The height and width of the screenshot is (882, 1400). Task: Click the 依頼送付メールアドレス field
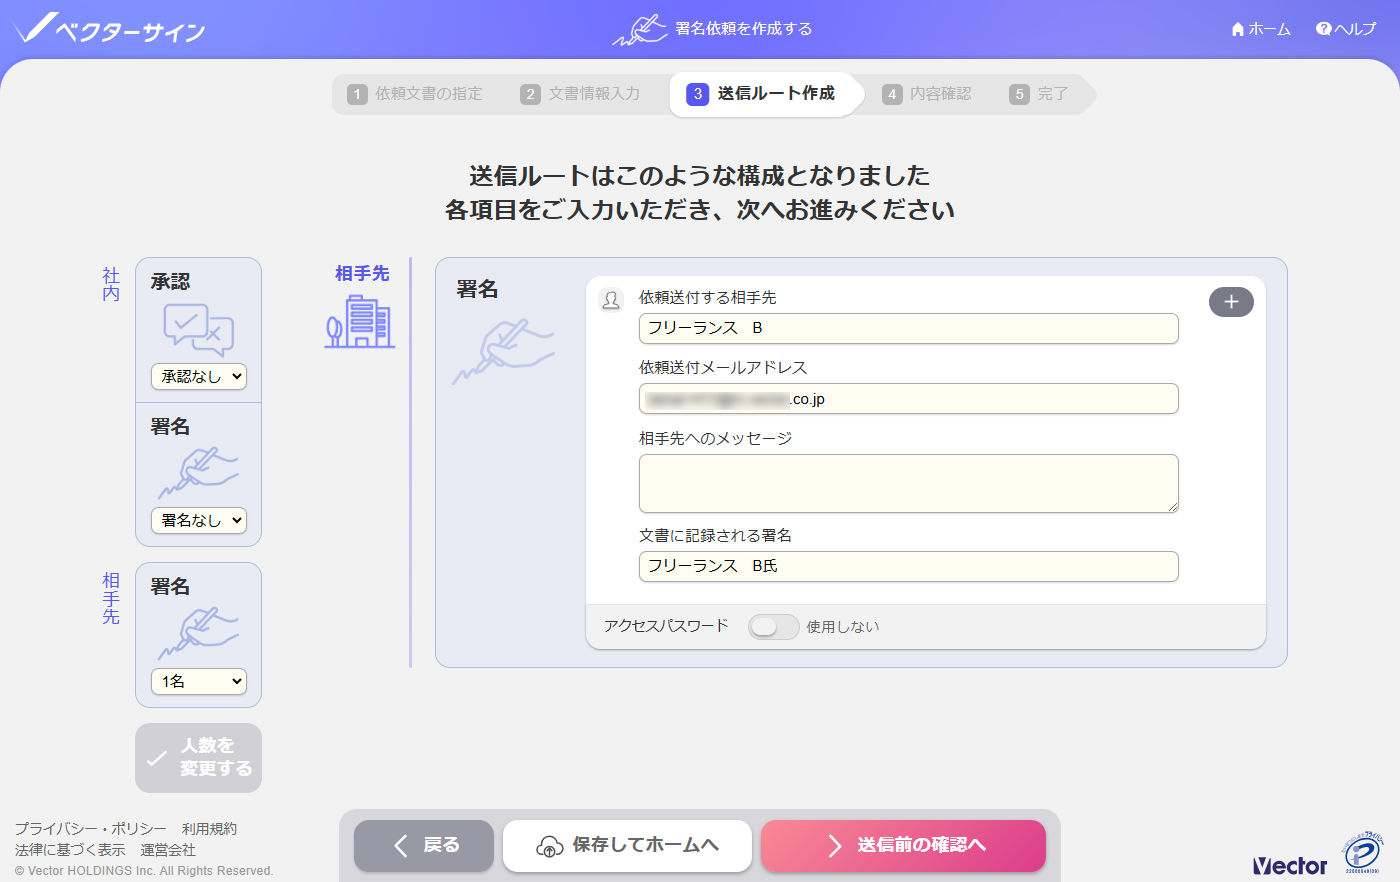coord(909,399)
